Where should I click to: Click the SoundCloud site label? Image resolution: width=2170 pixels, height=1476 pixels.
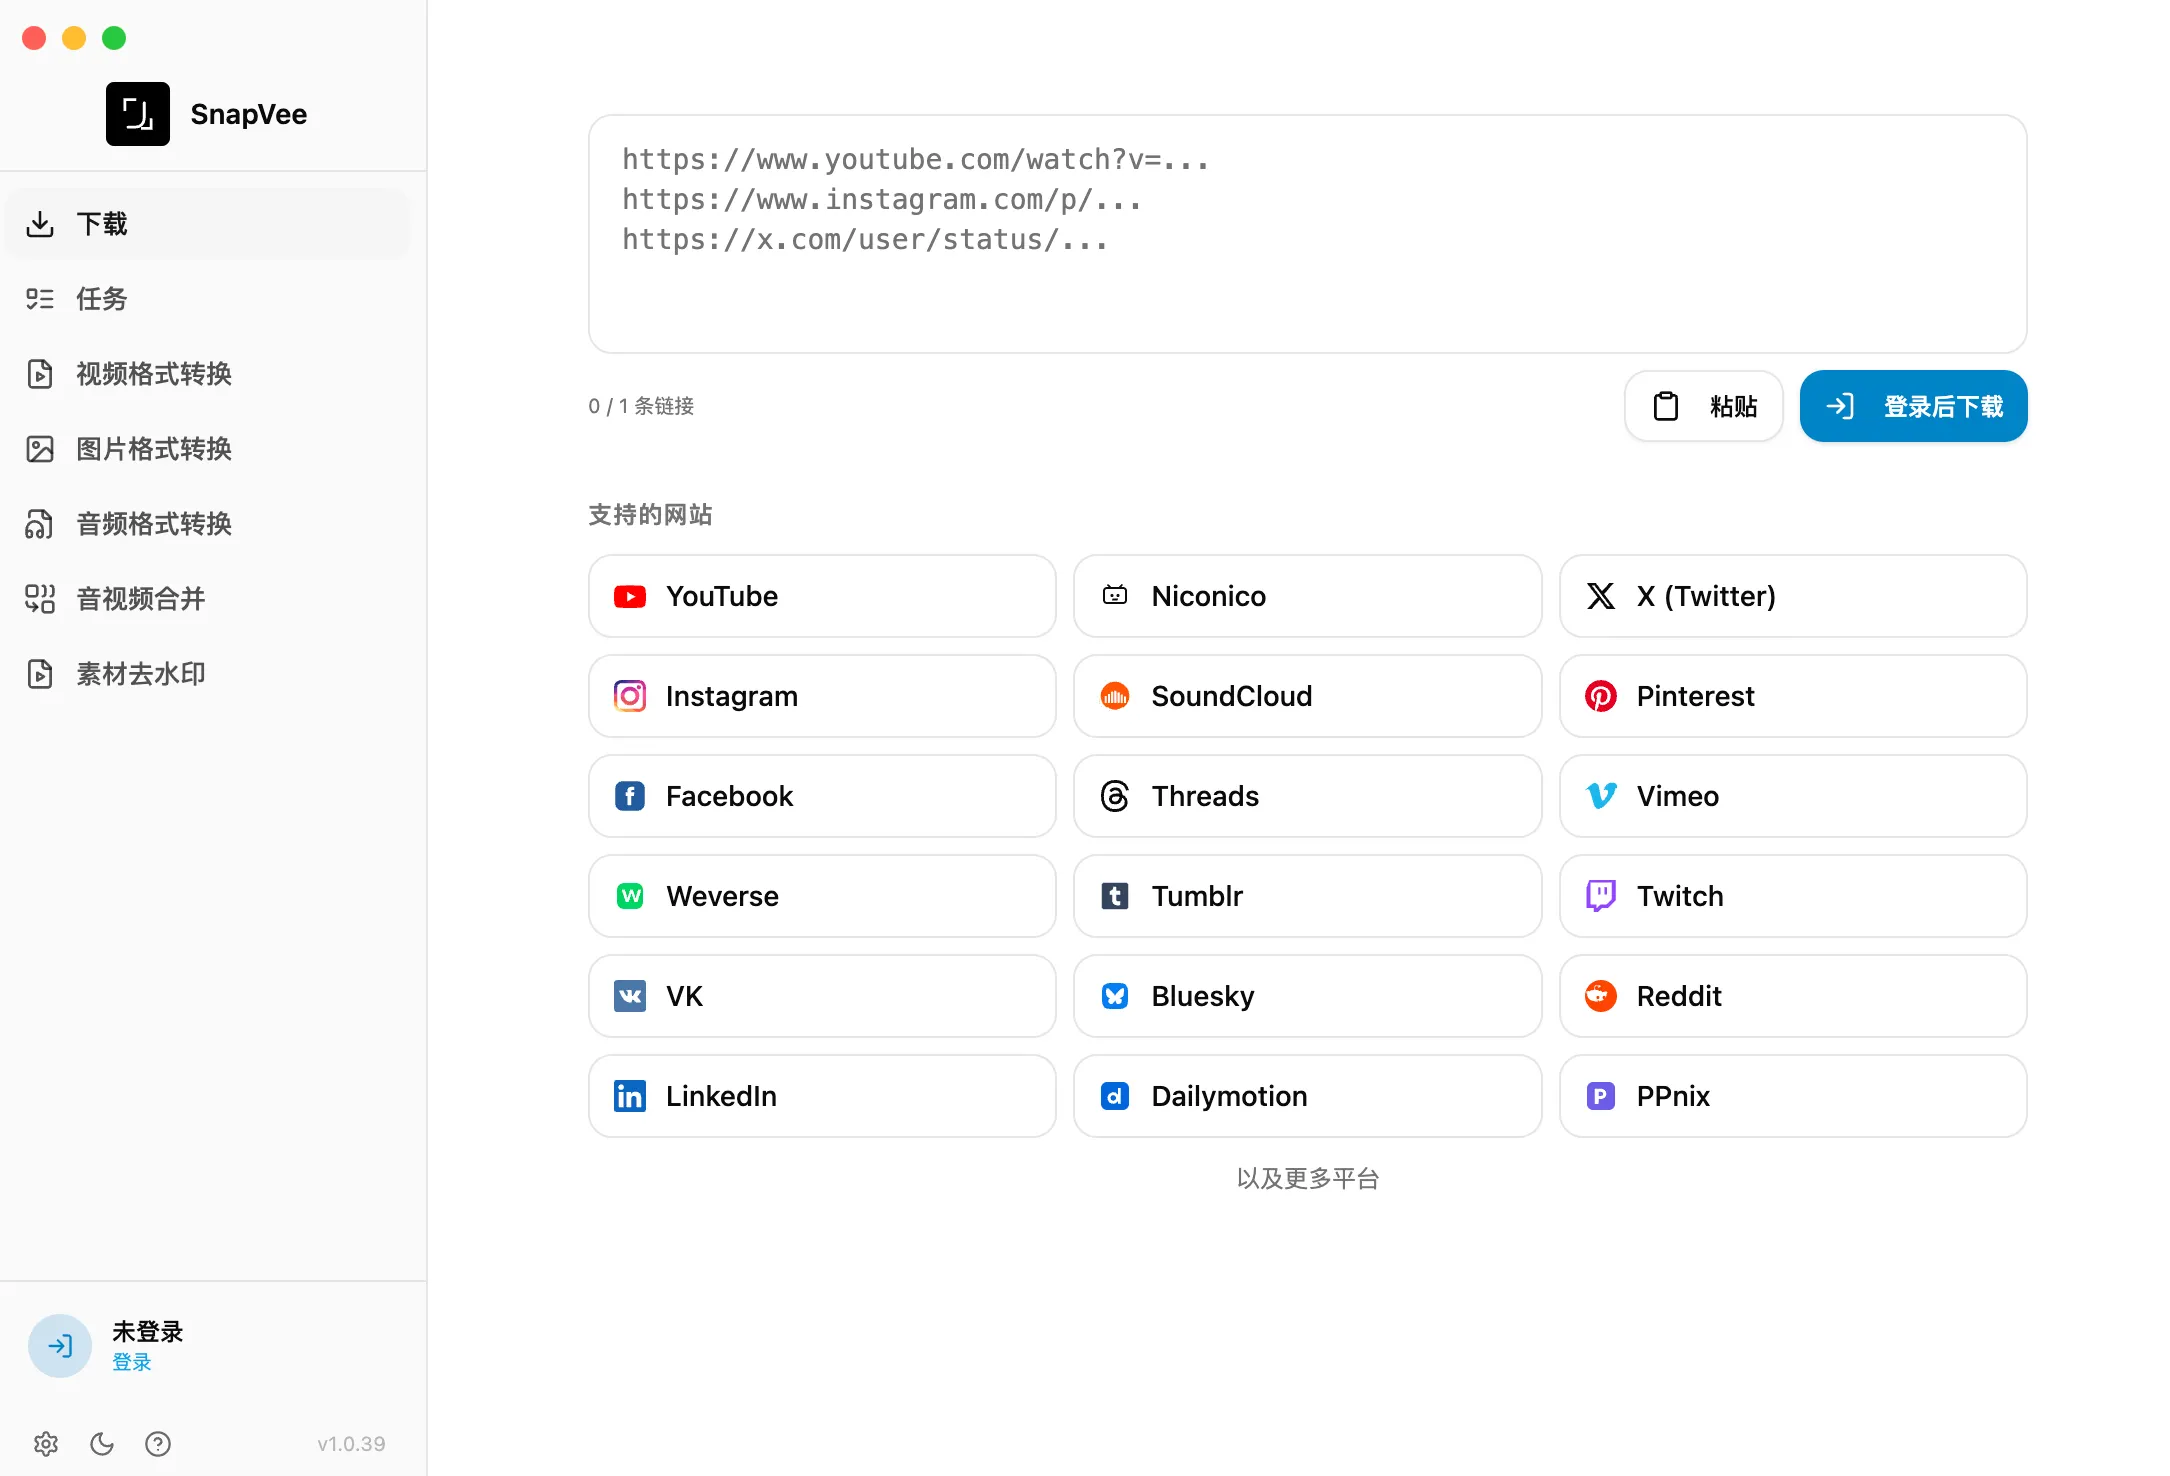point(1232,696)
